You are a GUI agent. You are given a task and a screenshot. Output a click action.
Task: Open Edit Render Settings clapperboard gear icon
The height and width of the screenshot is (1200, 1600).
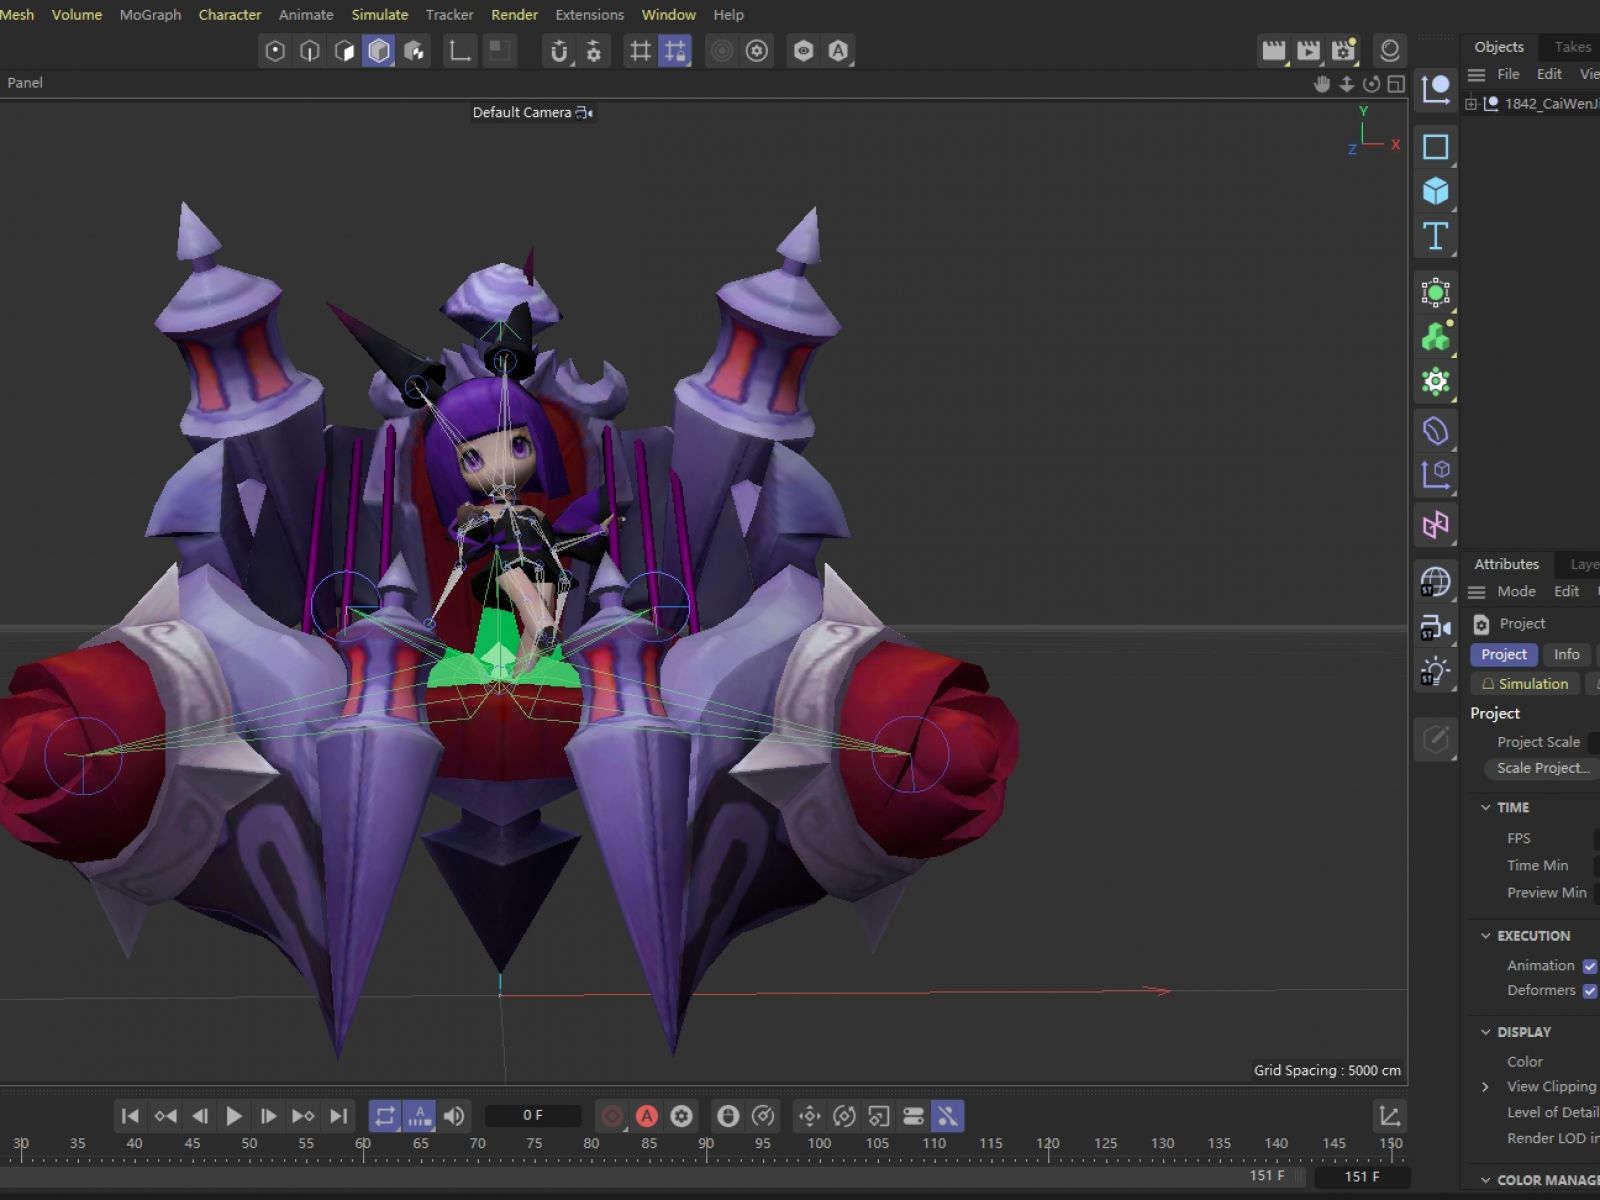(1343, 51)
